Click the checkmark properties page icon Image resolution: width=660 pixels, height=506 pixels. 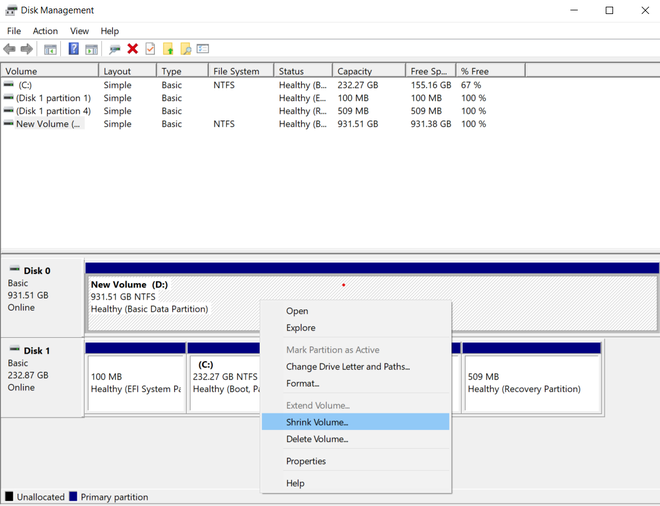tap(150, 49)
